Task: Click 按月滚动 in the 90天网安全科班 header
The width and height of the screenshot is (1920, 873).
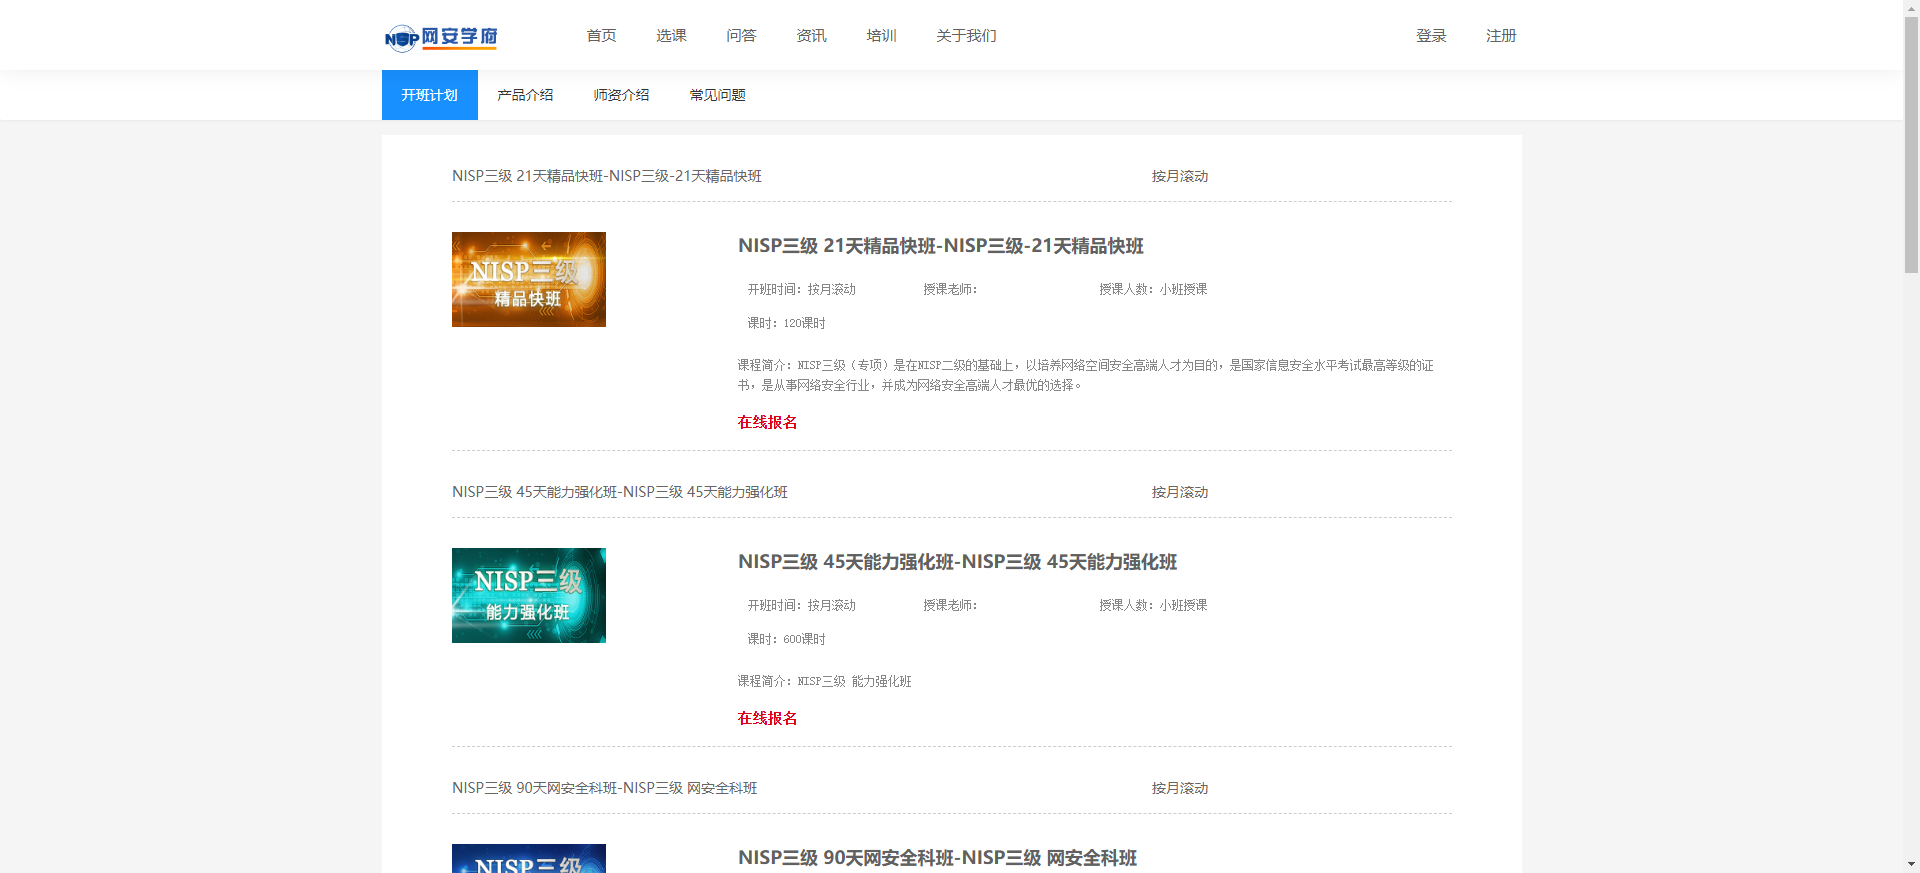Action: point(1180,788)
